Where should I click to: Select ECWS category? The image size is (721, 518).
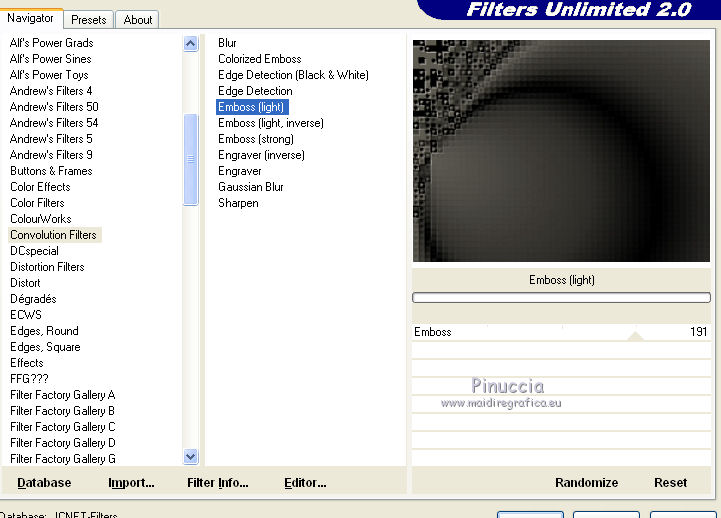(x=26, y=315)
